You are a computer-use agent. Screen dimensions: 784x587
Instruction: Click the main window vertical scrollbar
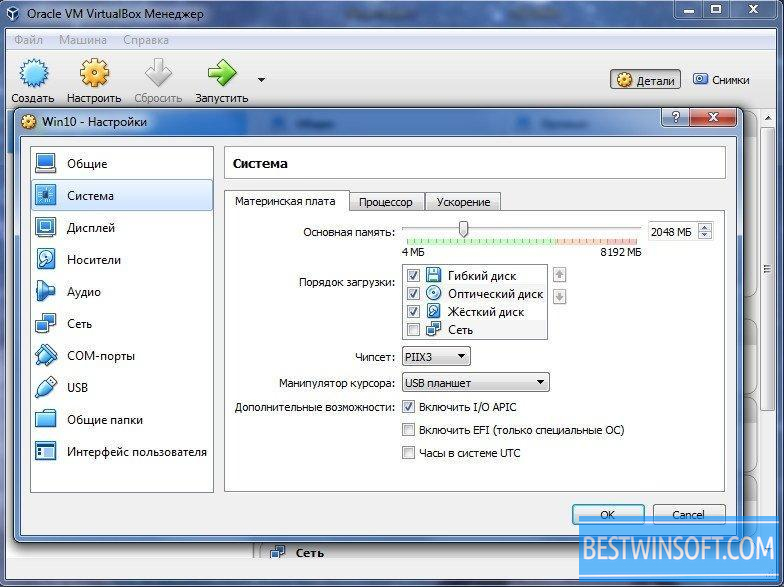[x=767, y=270]
